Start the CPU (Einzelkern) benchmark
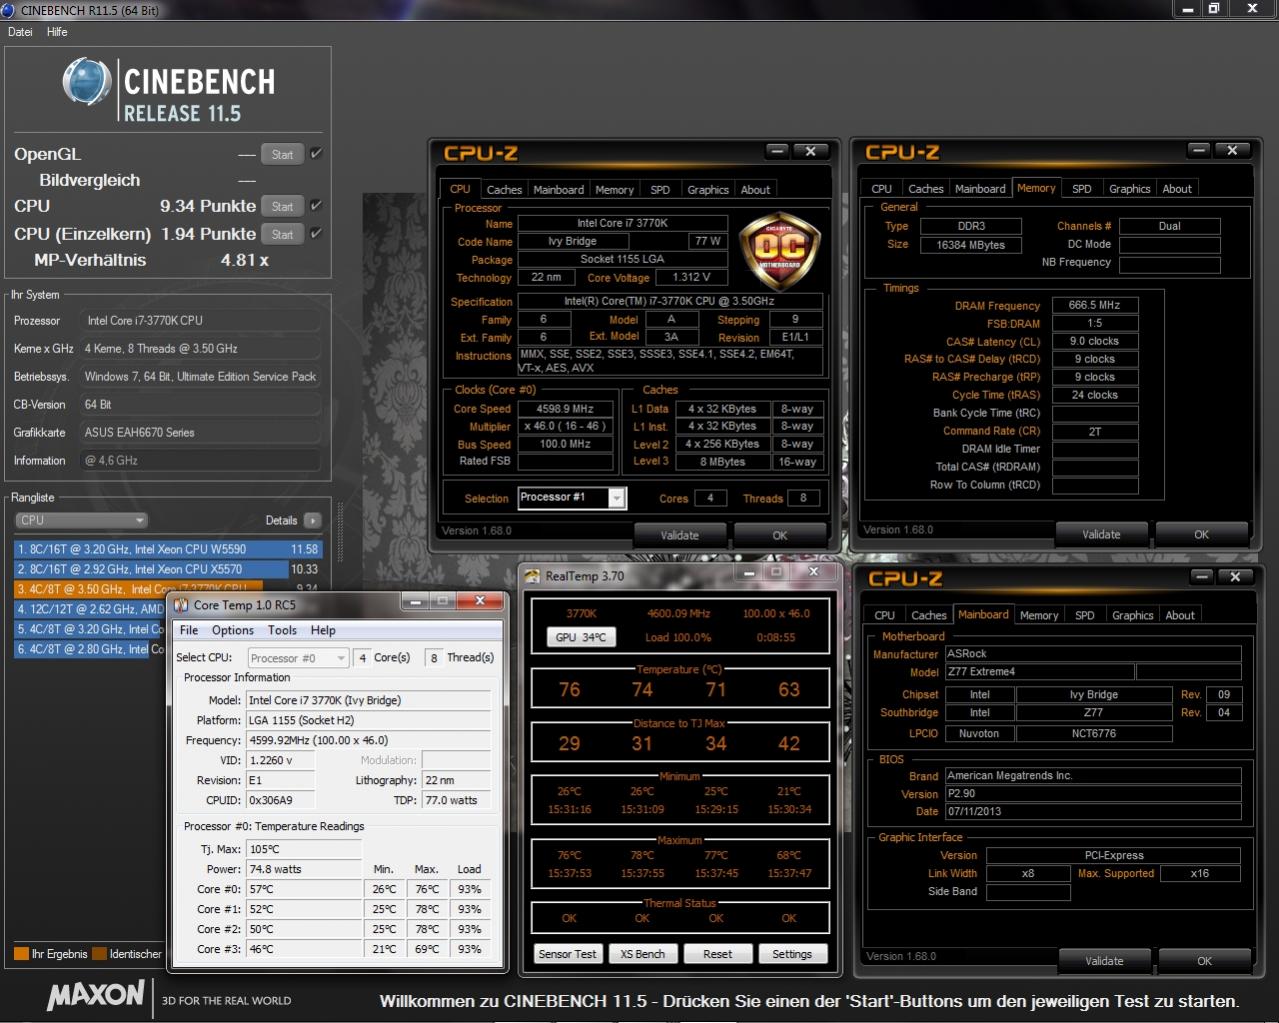Viewport: 1279px width, 1023px height. point(282,235)
